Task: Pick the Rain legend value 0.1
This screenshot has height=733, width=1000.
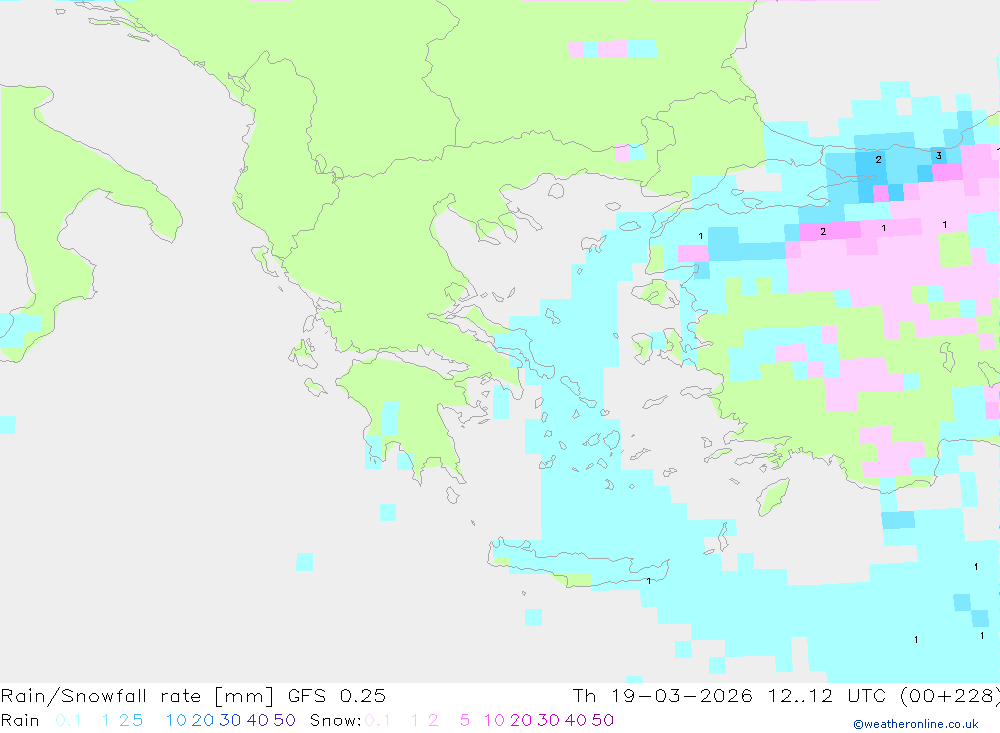Action: point(68,720)
